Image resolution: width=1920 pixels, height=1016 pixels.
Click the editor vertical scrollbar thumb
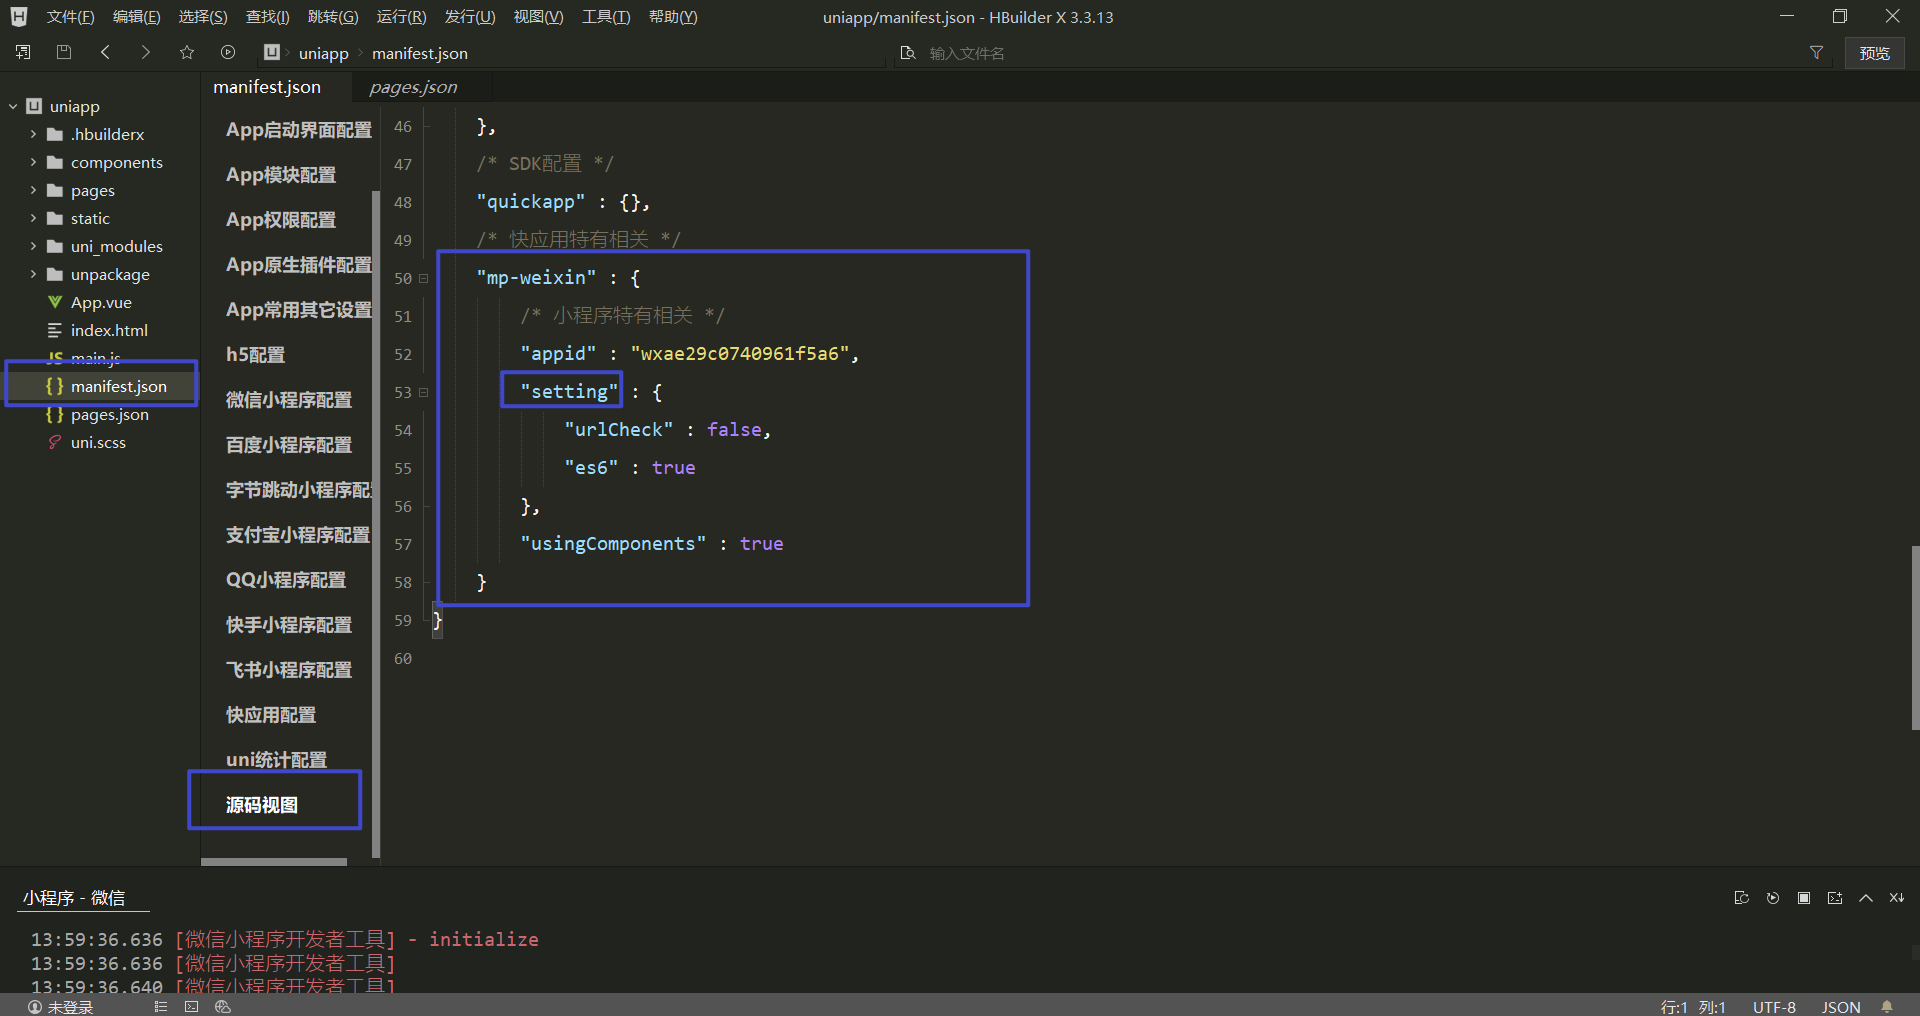pyautogui.click(x=1915, y=638)
